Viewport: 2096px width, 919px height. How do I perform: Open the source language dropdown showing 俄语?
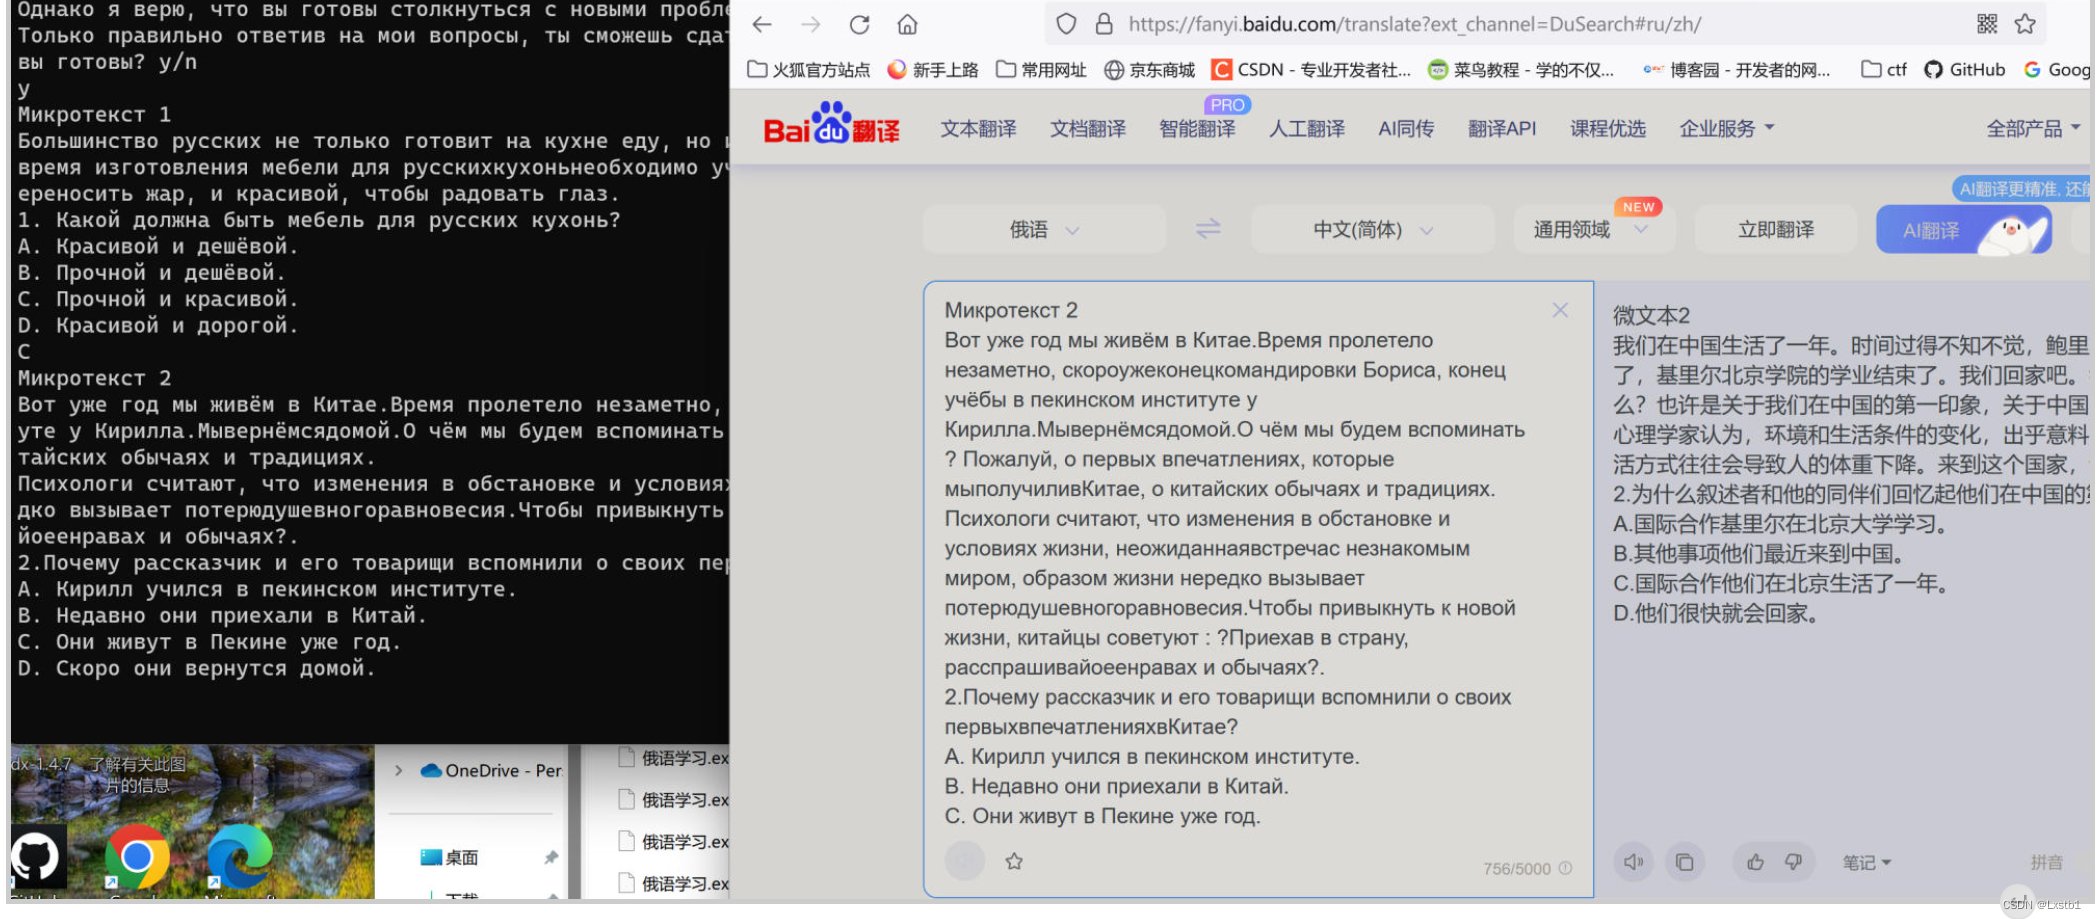[x=1043, y=229]
